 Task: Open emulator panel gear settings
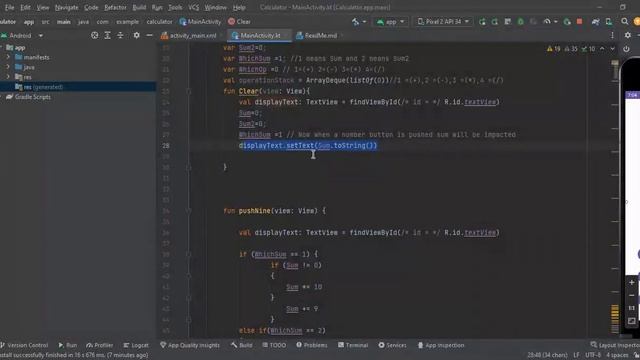coord(628,36)
